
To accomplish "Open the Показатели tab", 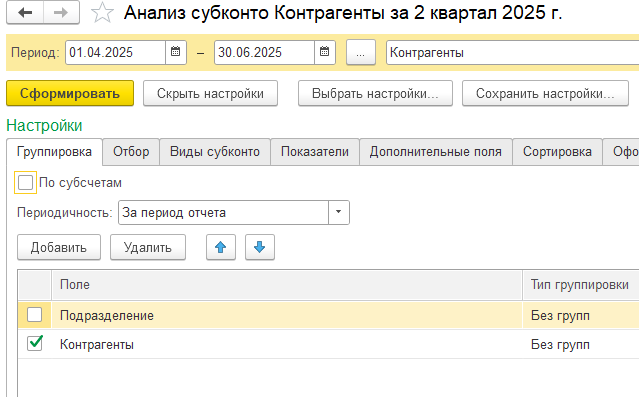I will coord(315,152).
